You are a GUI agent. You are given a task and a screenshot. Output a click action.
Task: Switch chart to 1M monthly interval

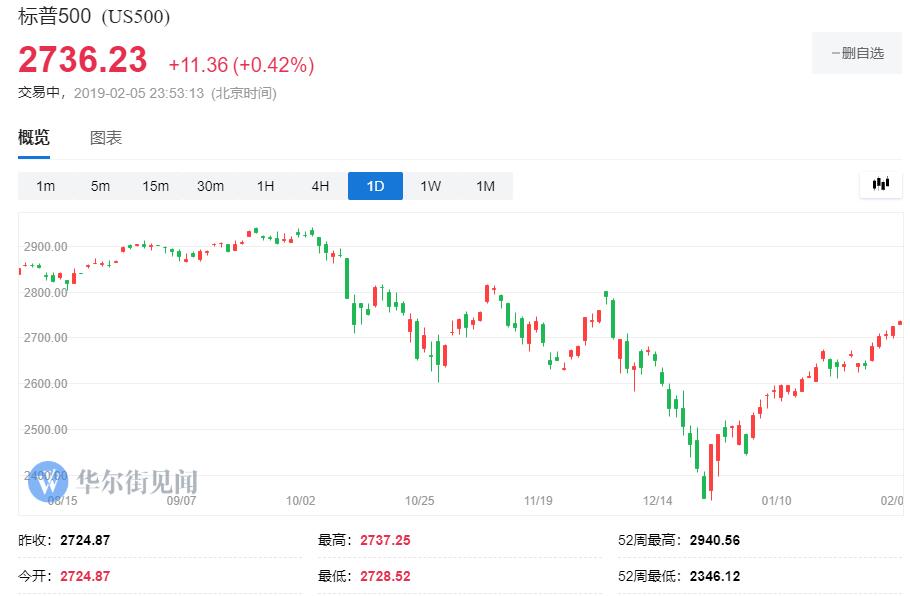[486, 186]
